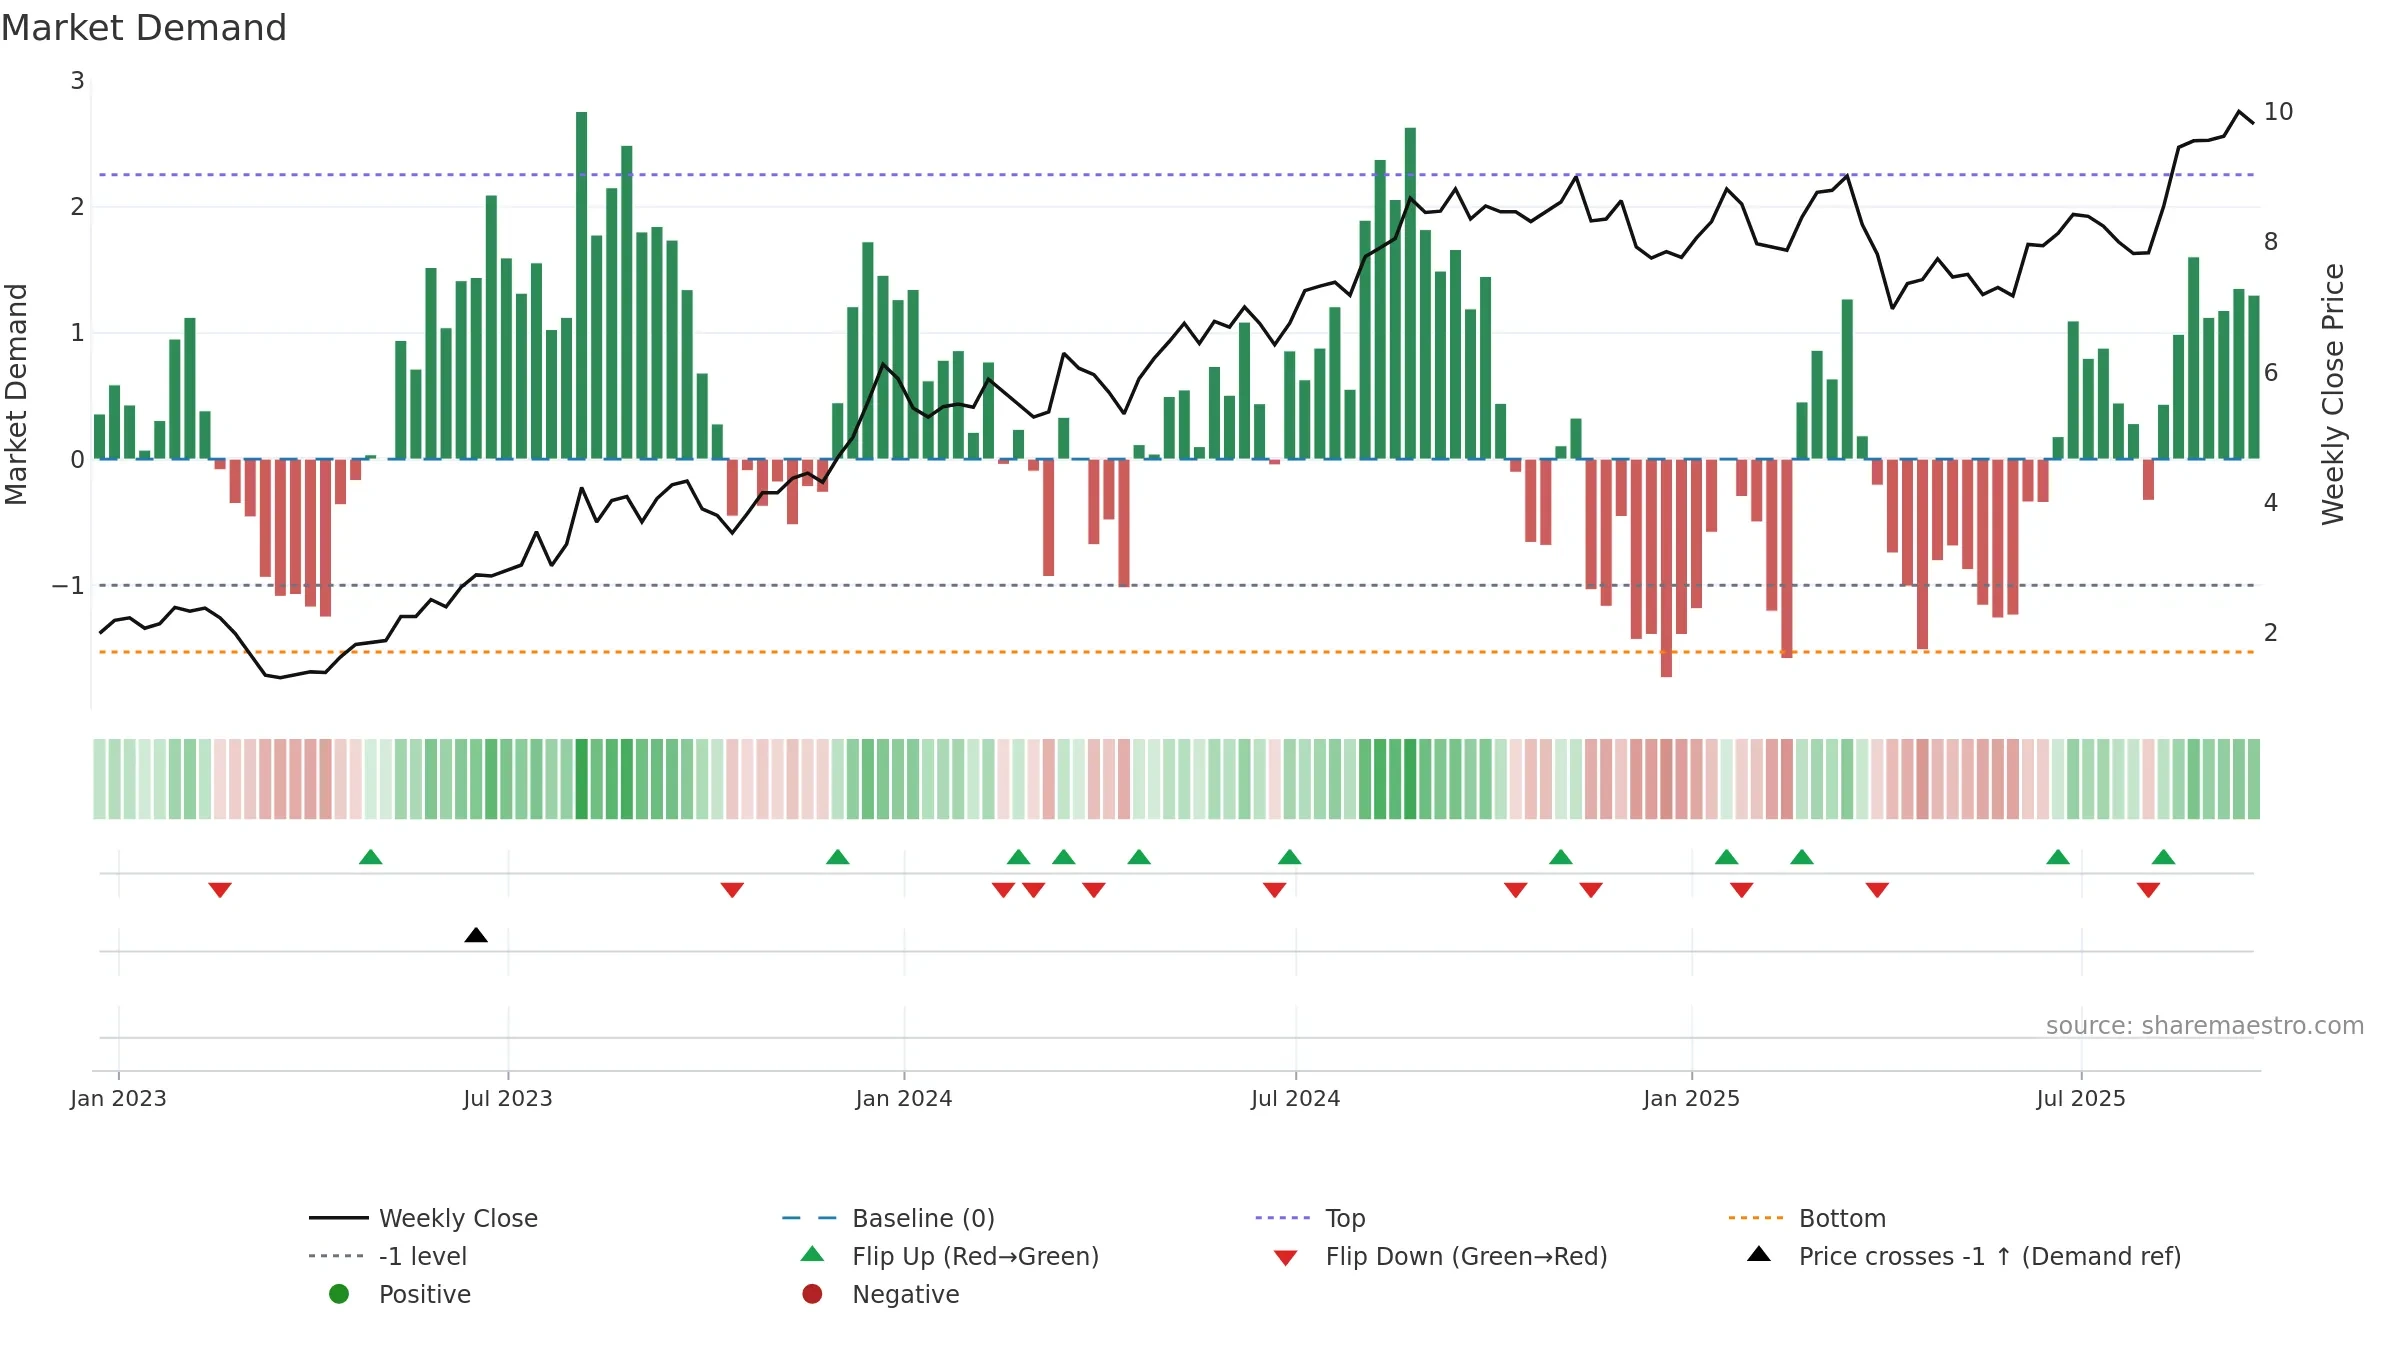Click the 3 tick on the demand axis
Viewport: 2400px width, 1350px height.
click(x=77, y=80)
